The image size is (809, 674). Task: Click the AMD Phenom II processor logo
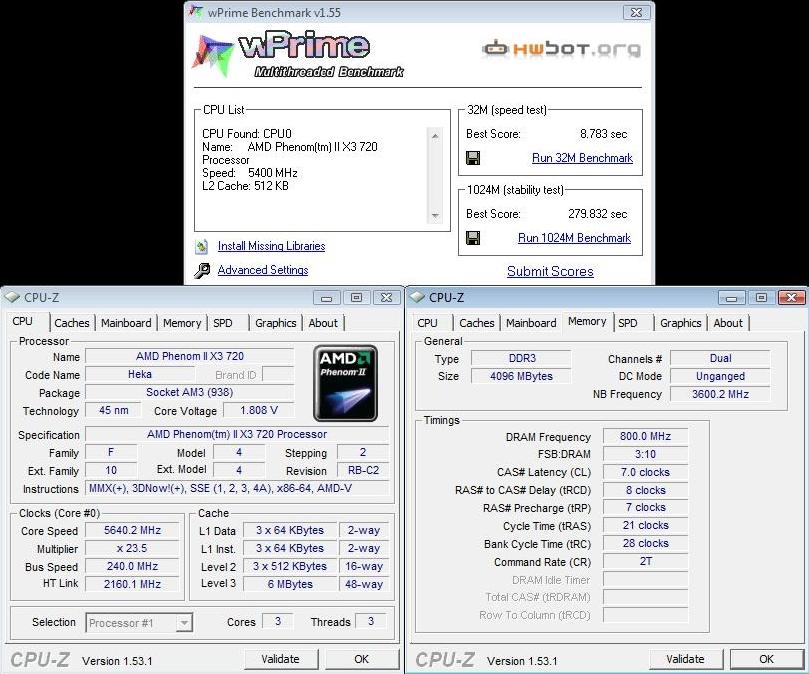tap(345, 383)
